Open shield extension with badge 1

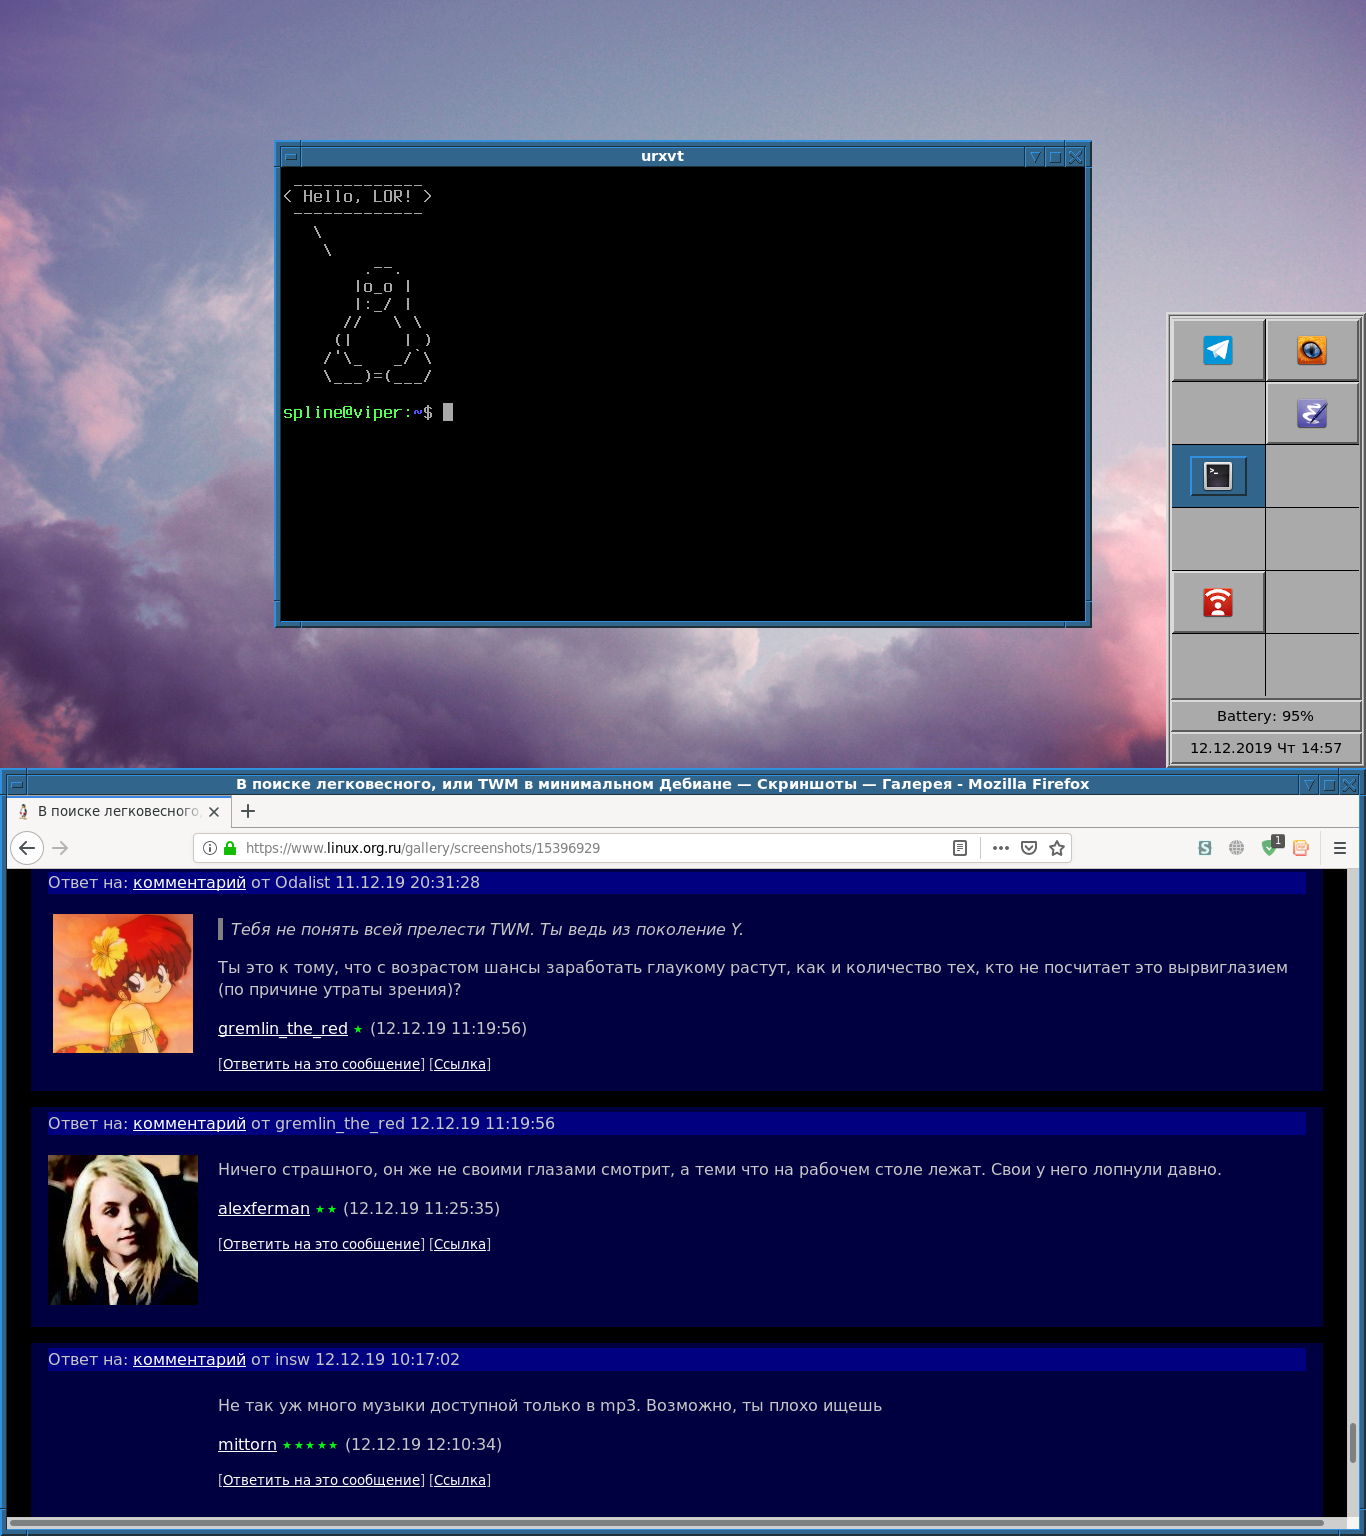pyautogui.click(x=1270, y=846)
